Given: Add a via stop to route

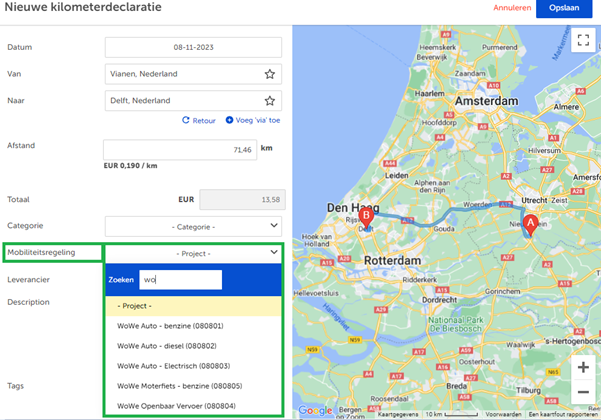Looking at the screenshot, I should [x=253, y=120].
